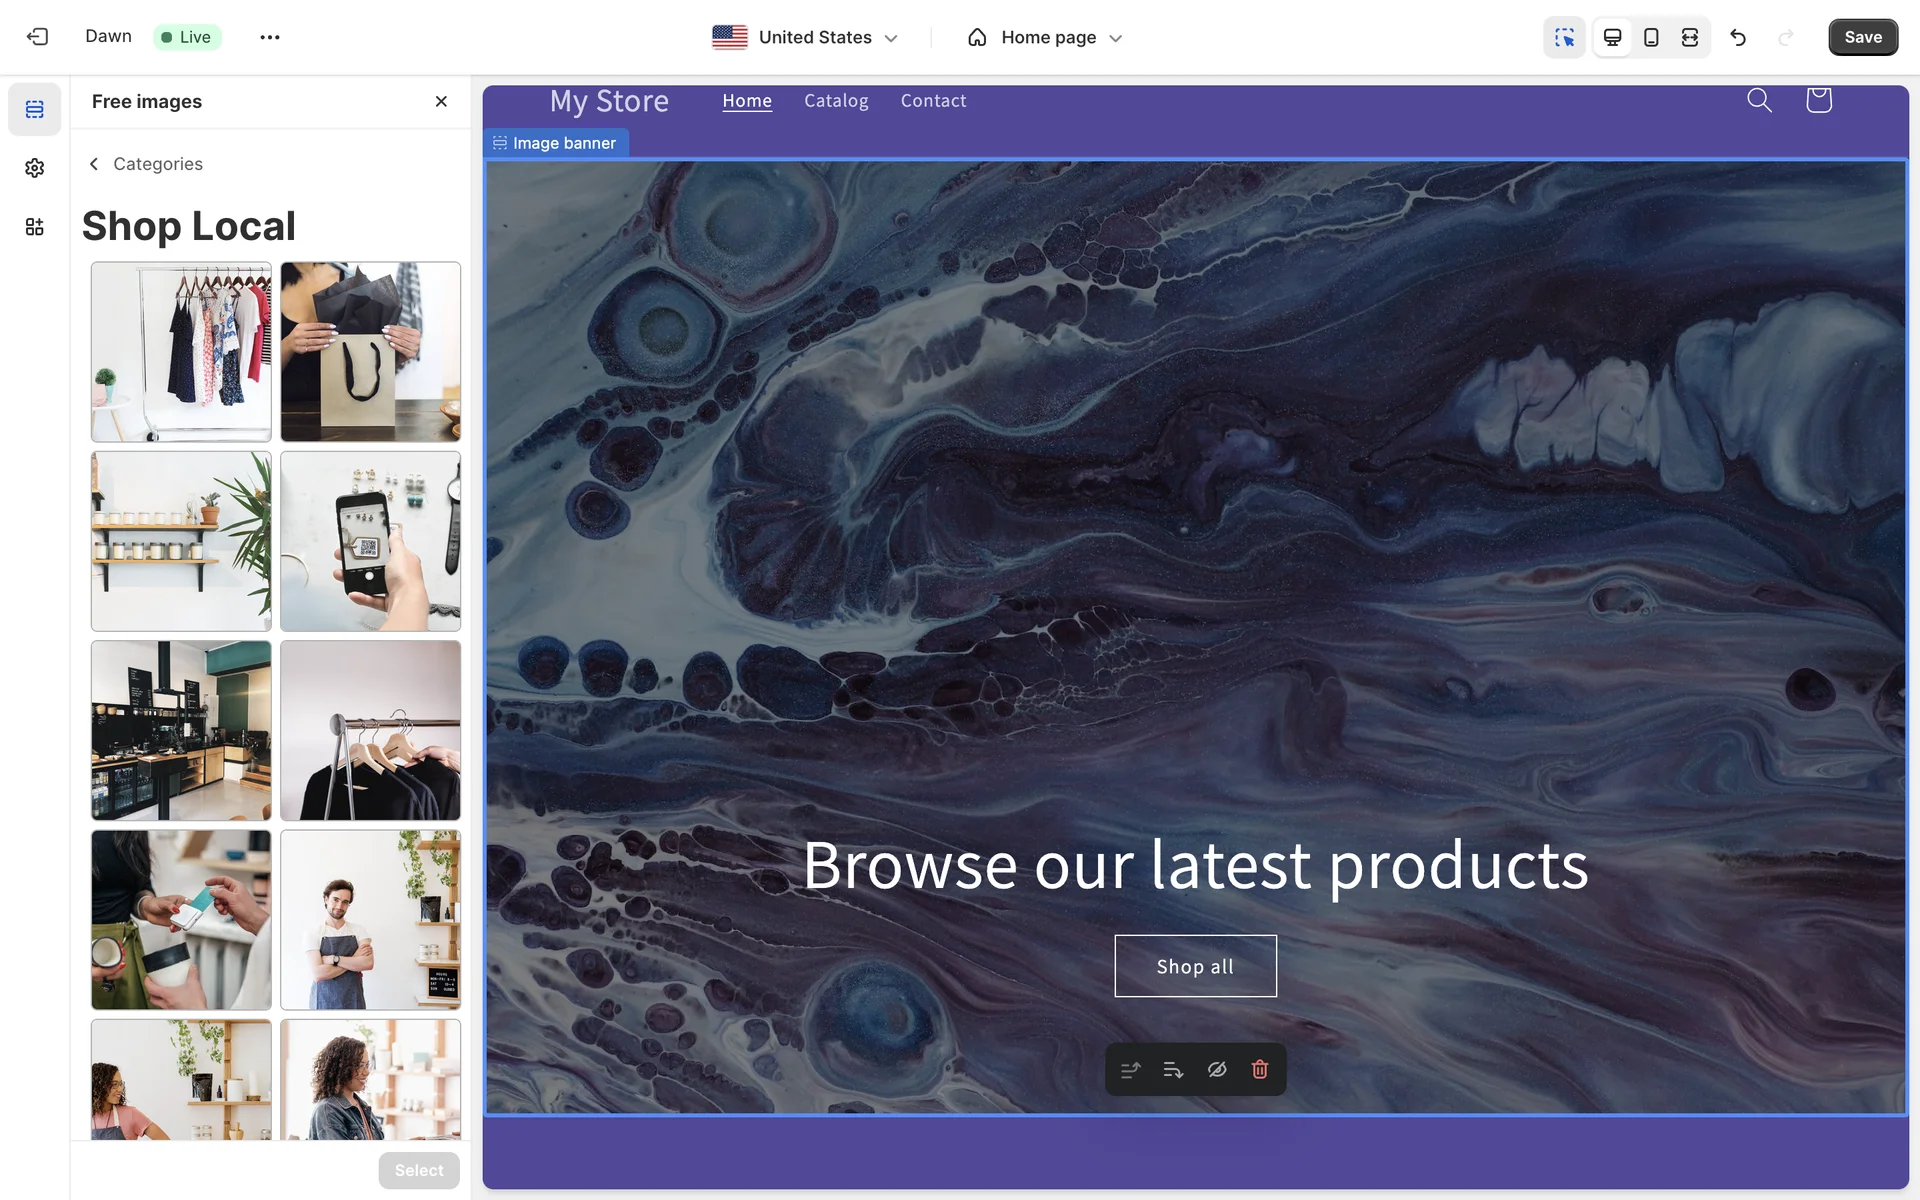Open the United States country dropdown
Viewport: 1920px width, 1200px height.
coord(805,37)
